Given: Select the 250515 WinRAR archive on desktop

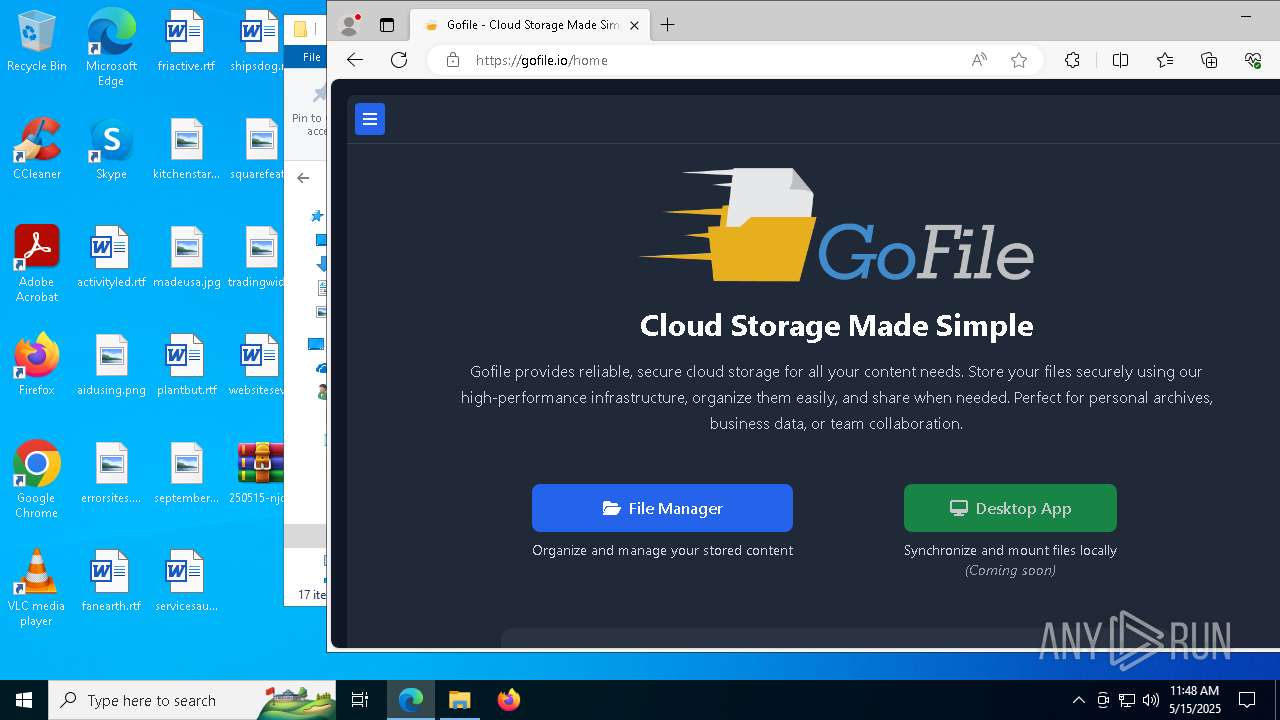Looking at the screenshot, I should coord(258,473).
